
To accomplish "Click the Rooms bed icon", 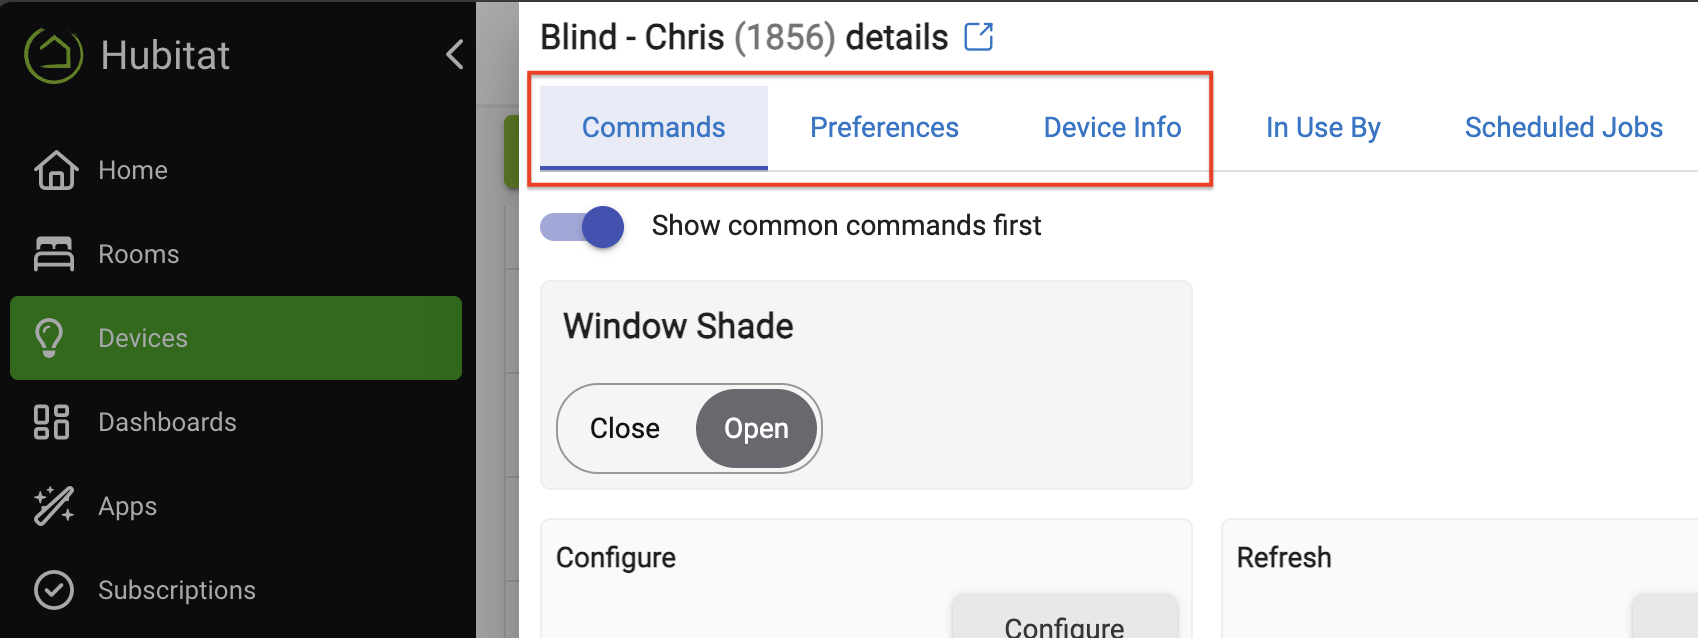I will pyautogui.click(x=54, y=254).
